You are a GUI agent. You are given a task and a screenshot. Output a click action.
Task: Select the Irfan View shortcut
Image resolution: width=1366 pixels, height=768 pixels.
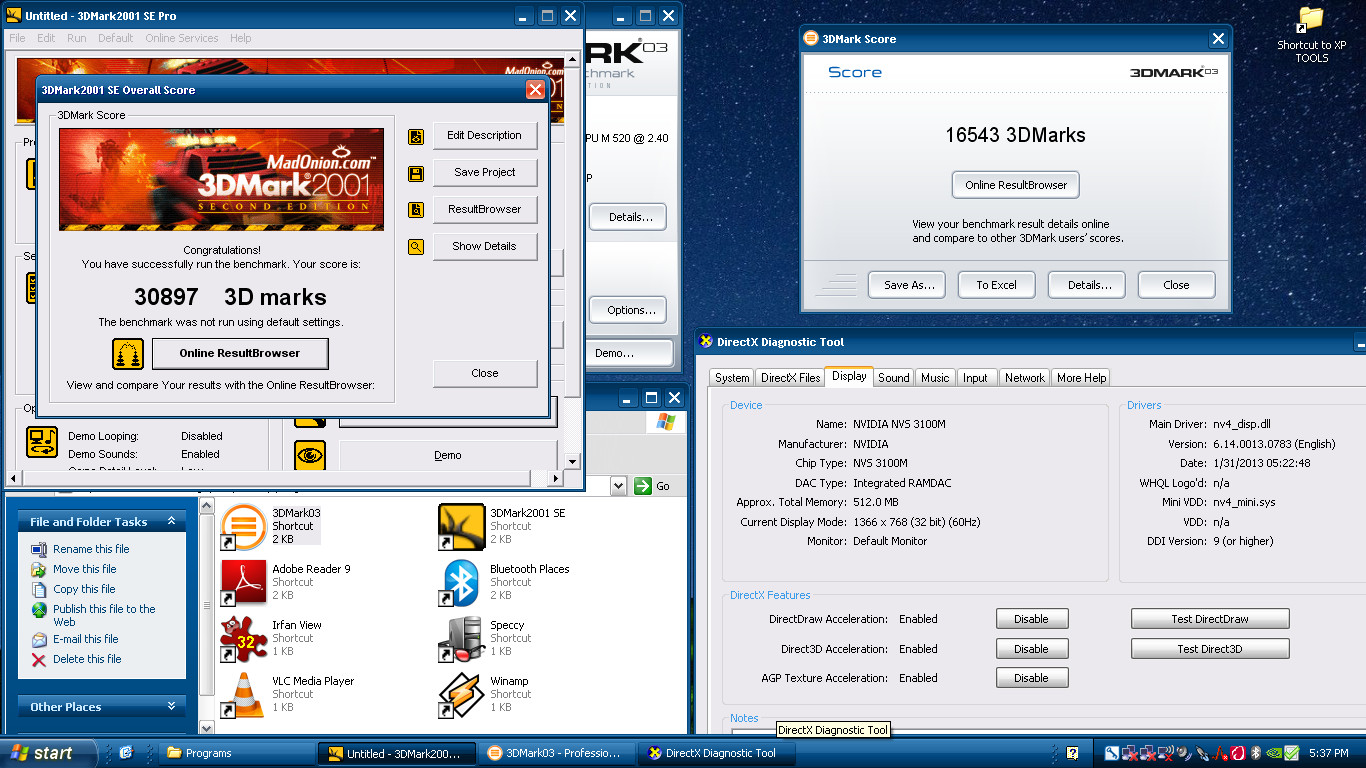tap(243, 638)
